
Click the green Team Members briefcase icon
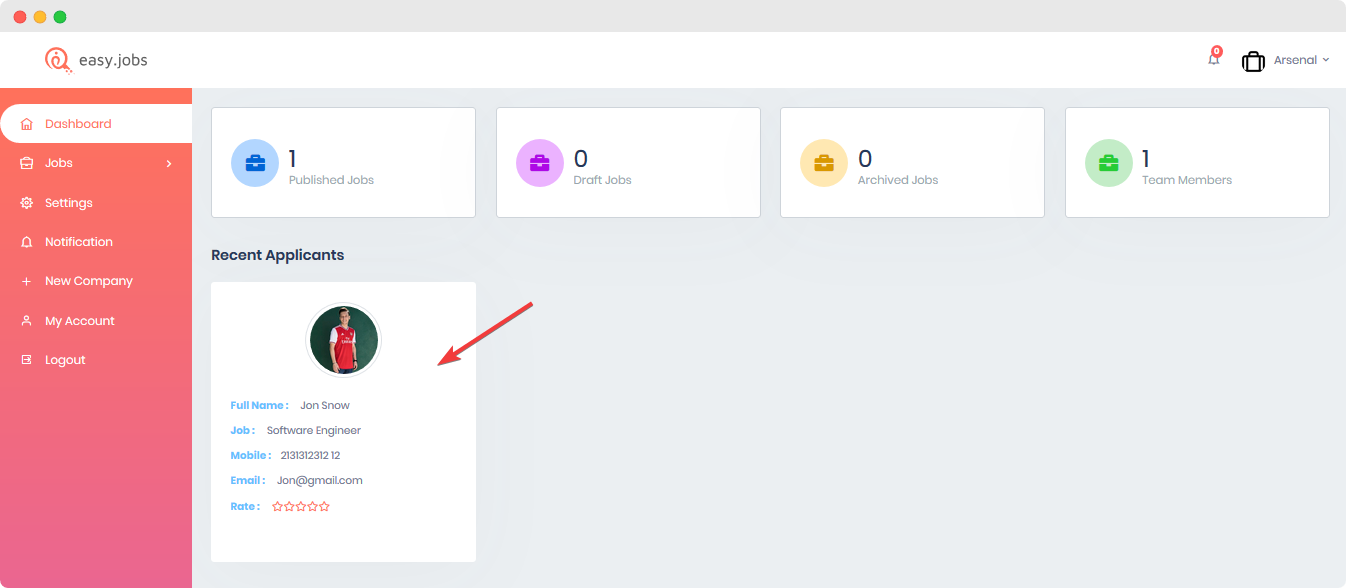pos(1109,163)
